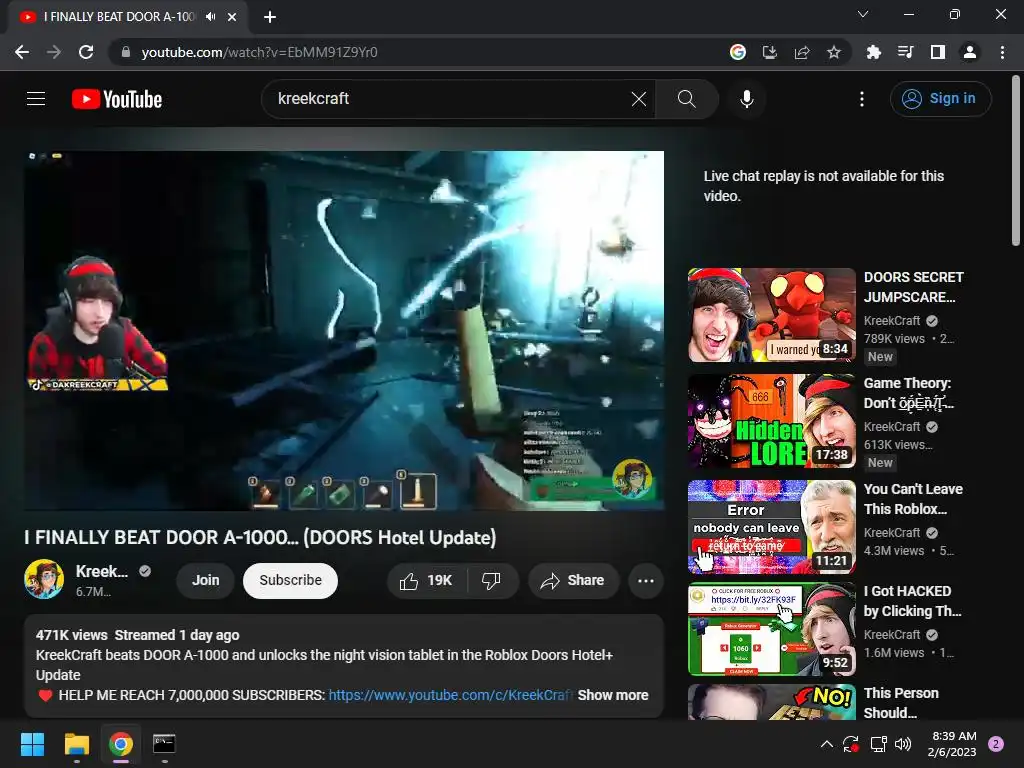Image resolution: width=1024 pixels, height=768 pixels.
Task: Open Google icon in address bar
Action: click(x=738, y=52)
